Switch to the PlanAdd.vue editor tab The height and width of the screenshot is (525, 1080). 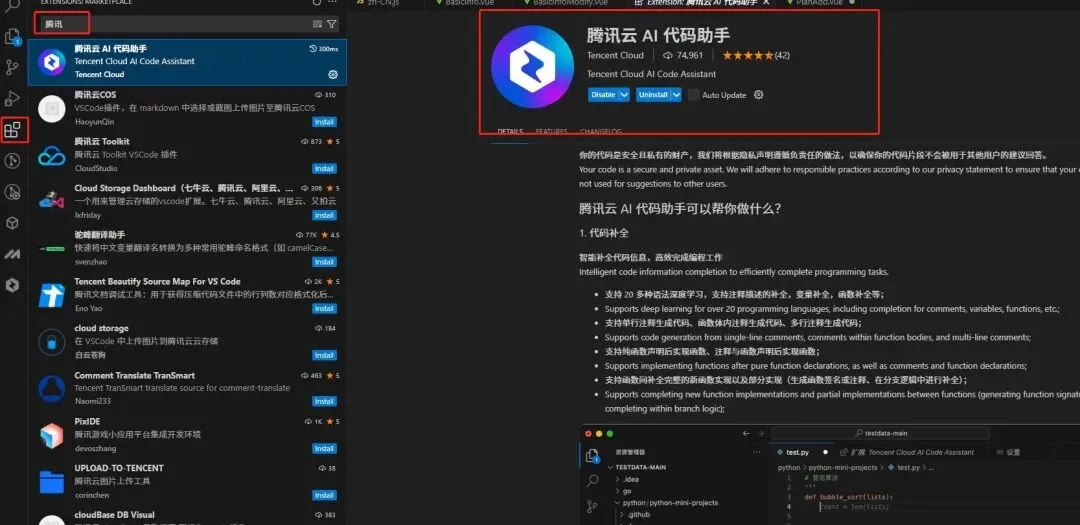click(x=818, y=3)
